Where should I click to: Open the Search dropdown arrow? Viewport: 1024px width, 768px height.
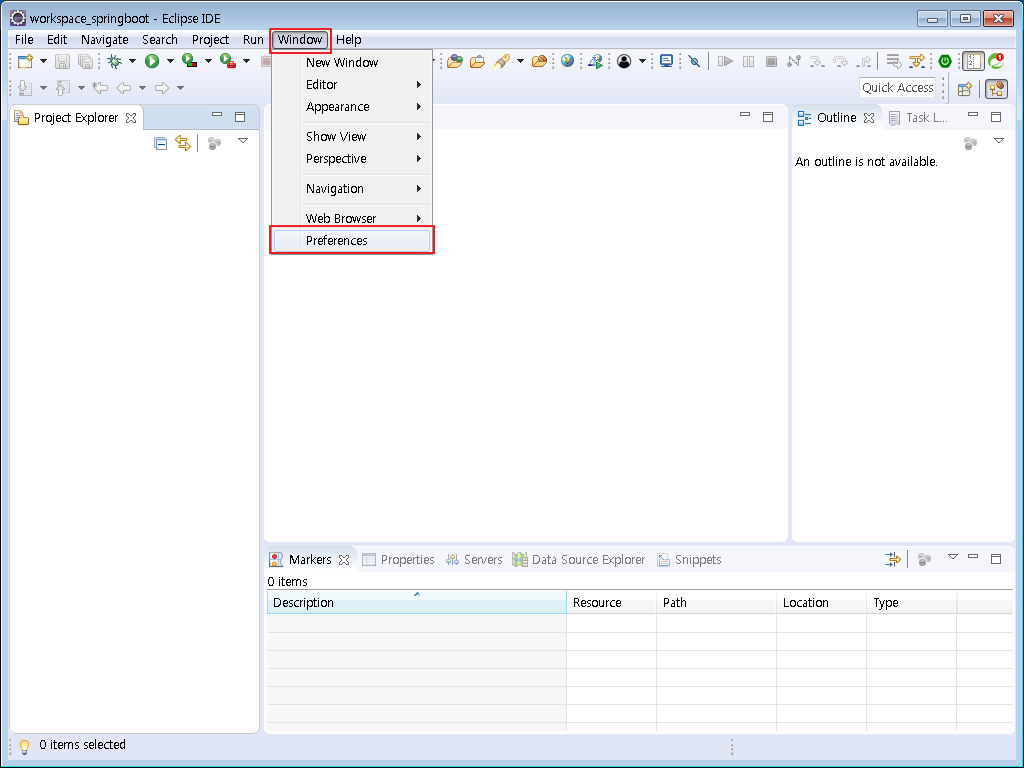coord(520,61)
